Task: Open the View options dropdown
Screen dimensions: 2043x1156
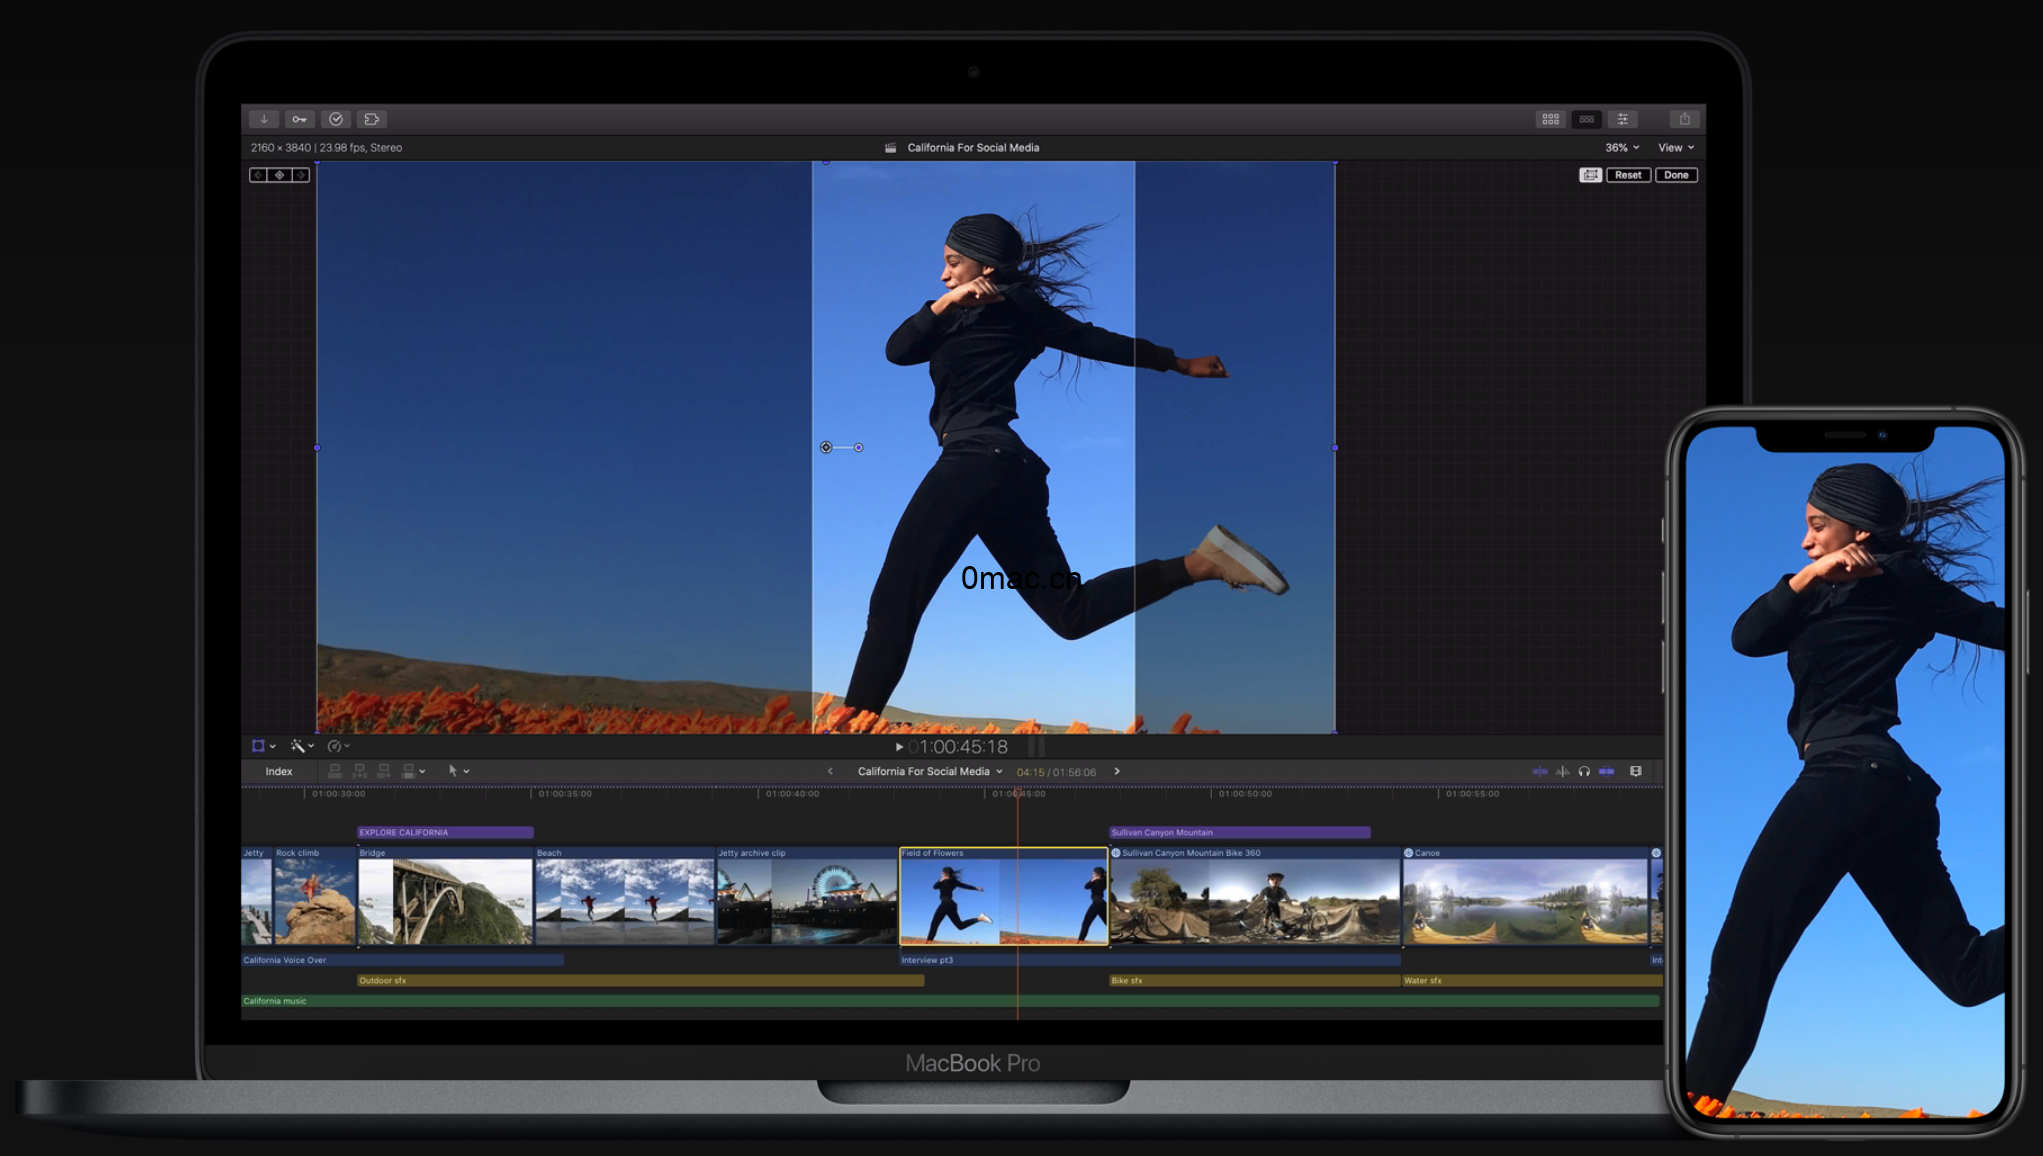Action: coord(1676,147)
